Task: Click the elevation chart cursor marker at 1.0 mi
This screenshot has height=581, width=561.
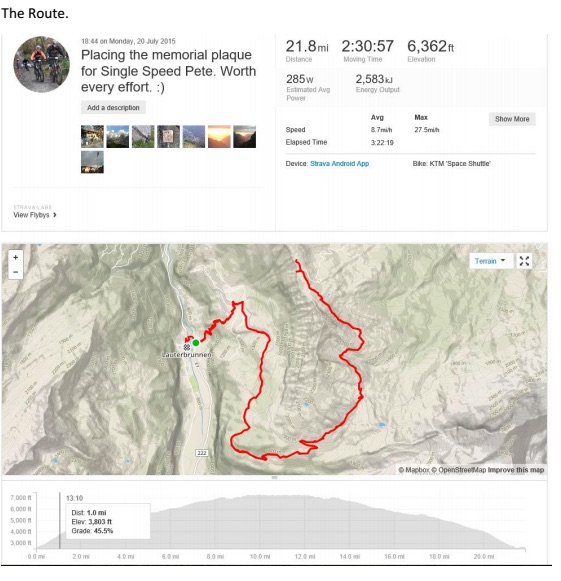Action: pyautogui.click(x=60, y=521)
